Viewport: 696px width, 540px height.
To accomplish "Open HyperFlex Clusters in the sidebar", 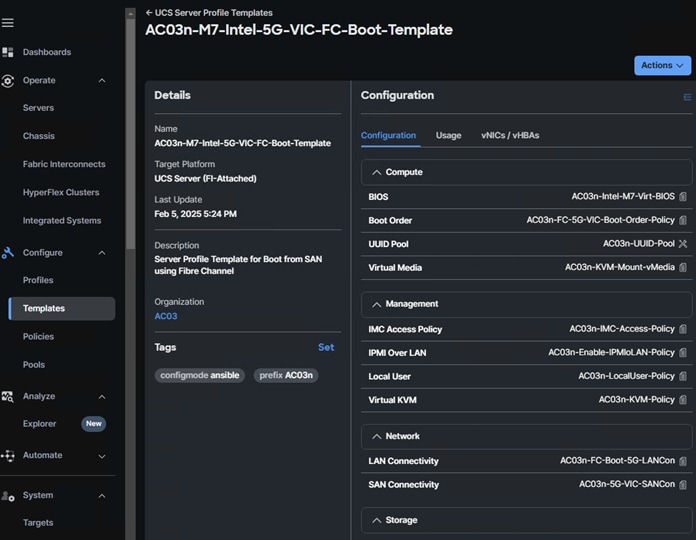I will click(61, 192).
